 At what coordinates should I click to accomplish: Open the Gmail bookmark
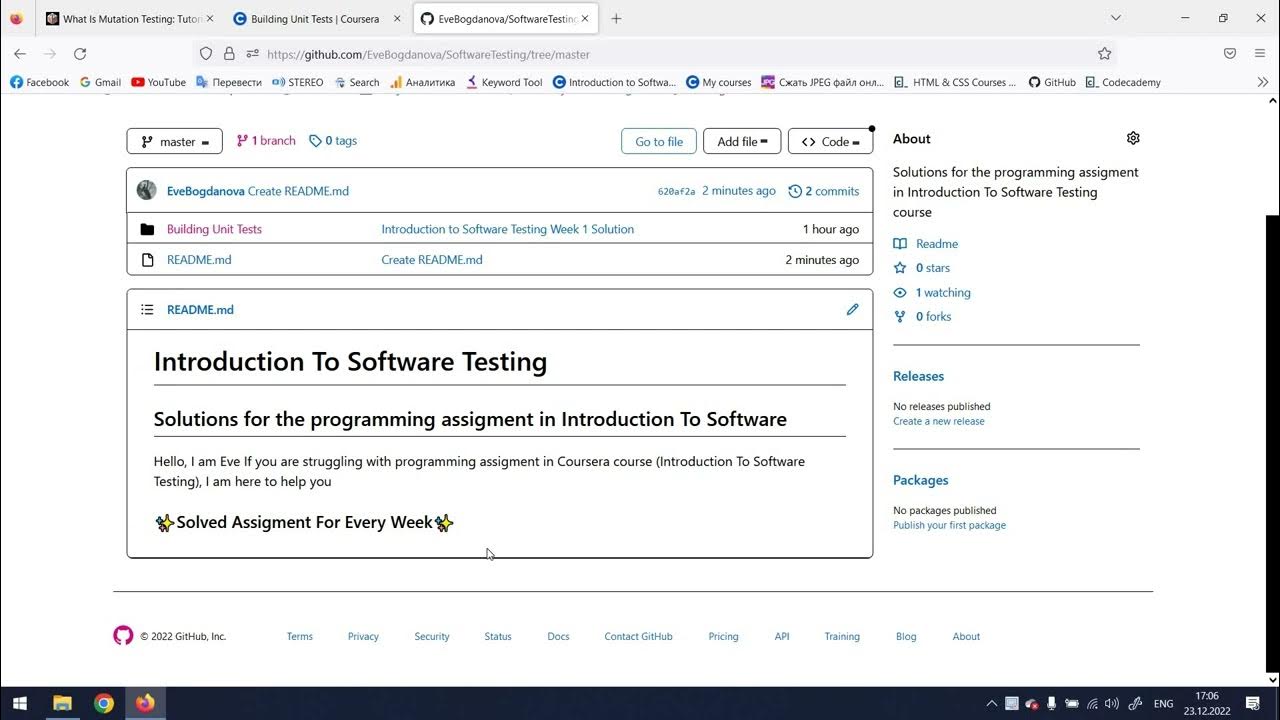point(100,82)
